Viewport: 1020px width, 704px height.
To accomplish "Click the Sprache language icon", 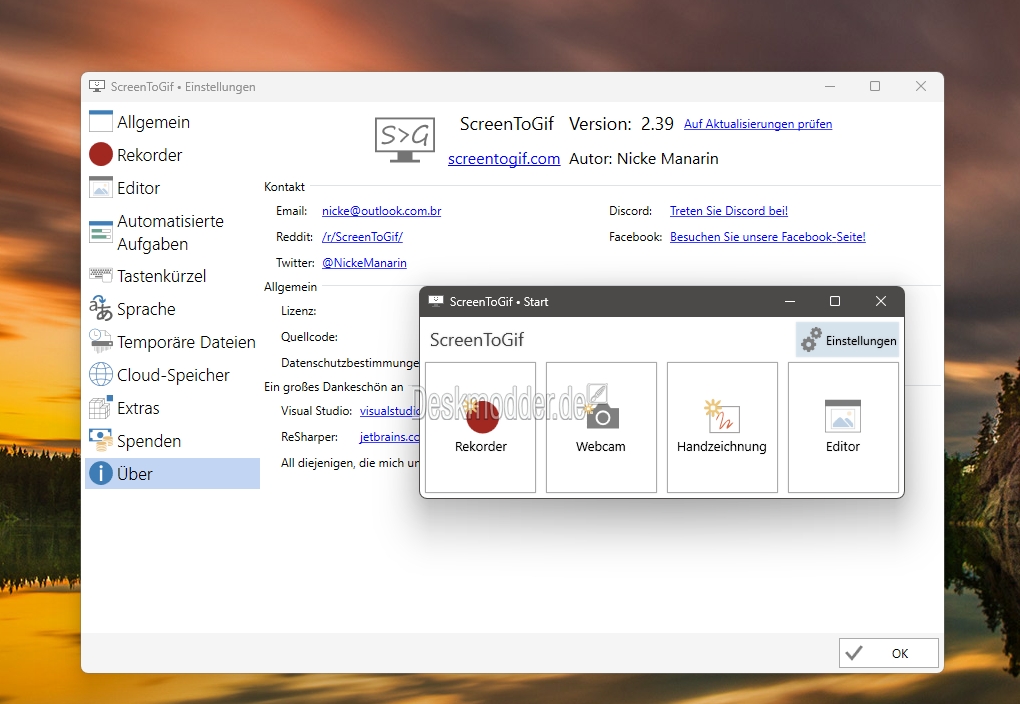I will 101,308.
